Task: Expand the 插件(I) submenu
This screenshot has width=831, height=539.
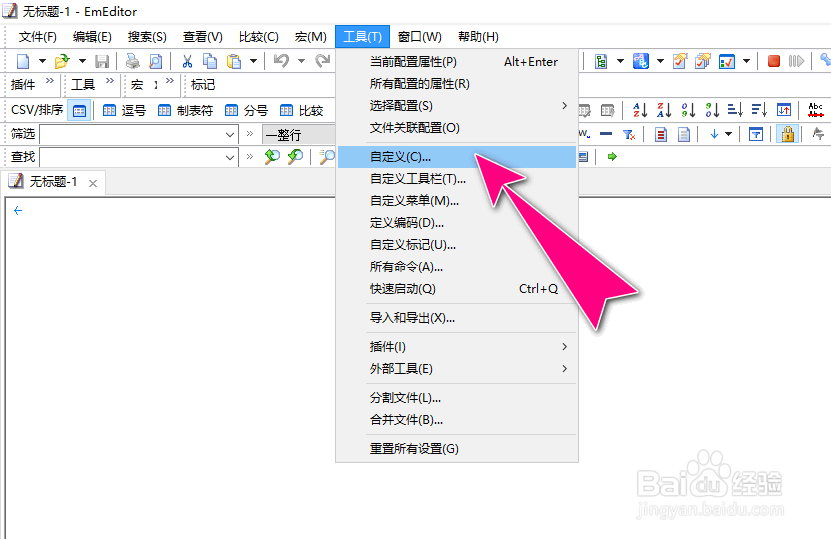Action: point(457,347)
